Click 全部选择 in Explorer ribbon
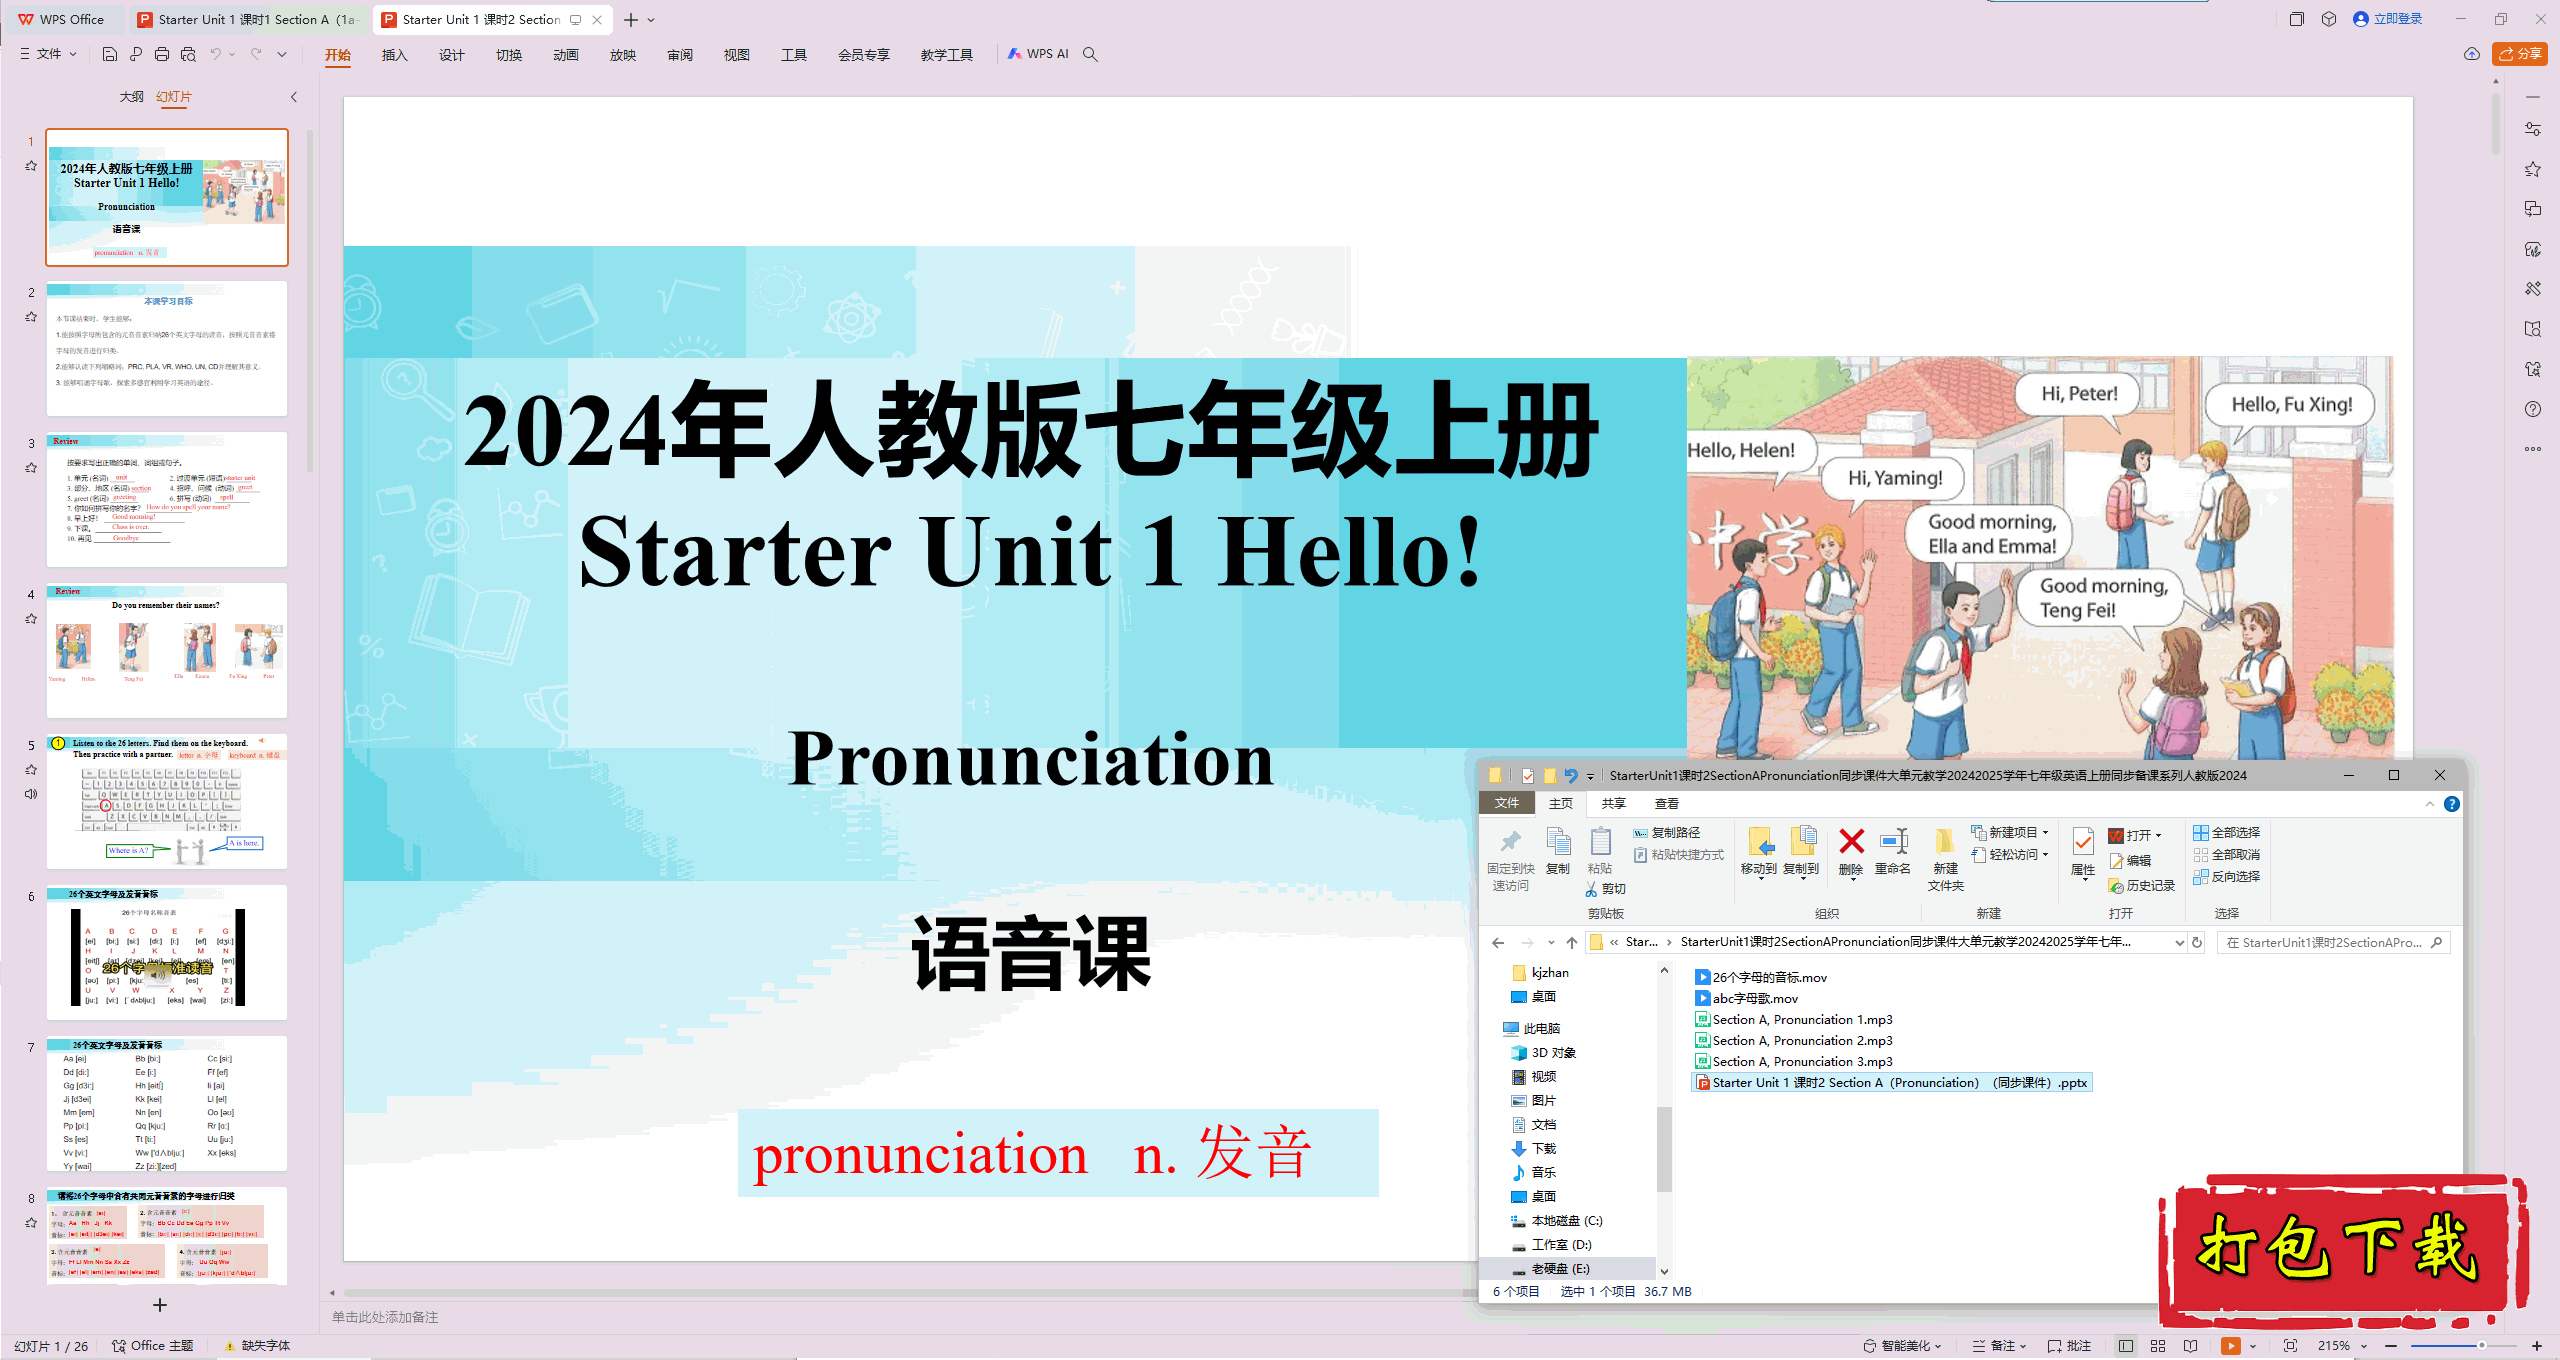The image size is (2560, 1360). [x=2227, y=833]
